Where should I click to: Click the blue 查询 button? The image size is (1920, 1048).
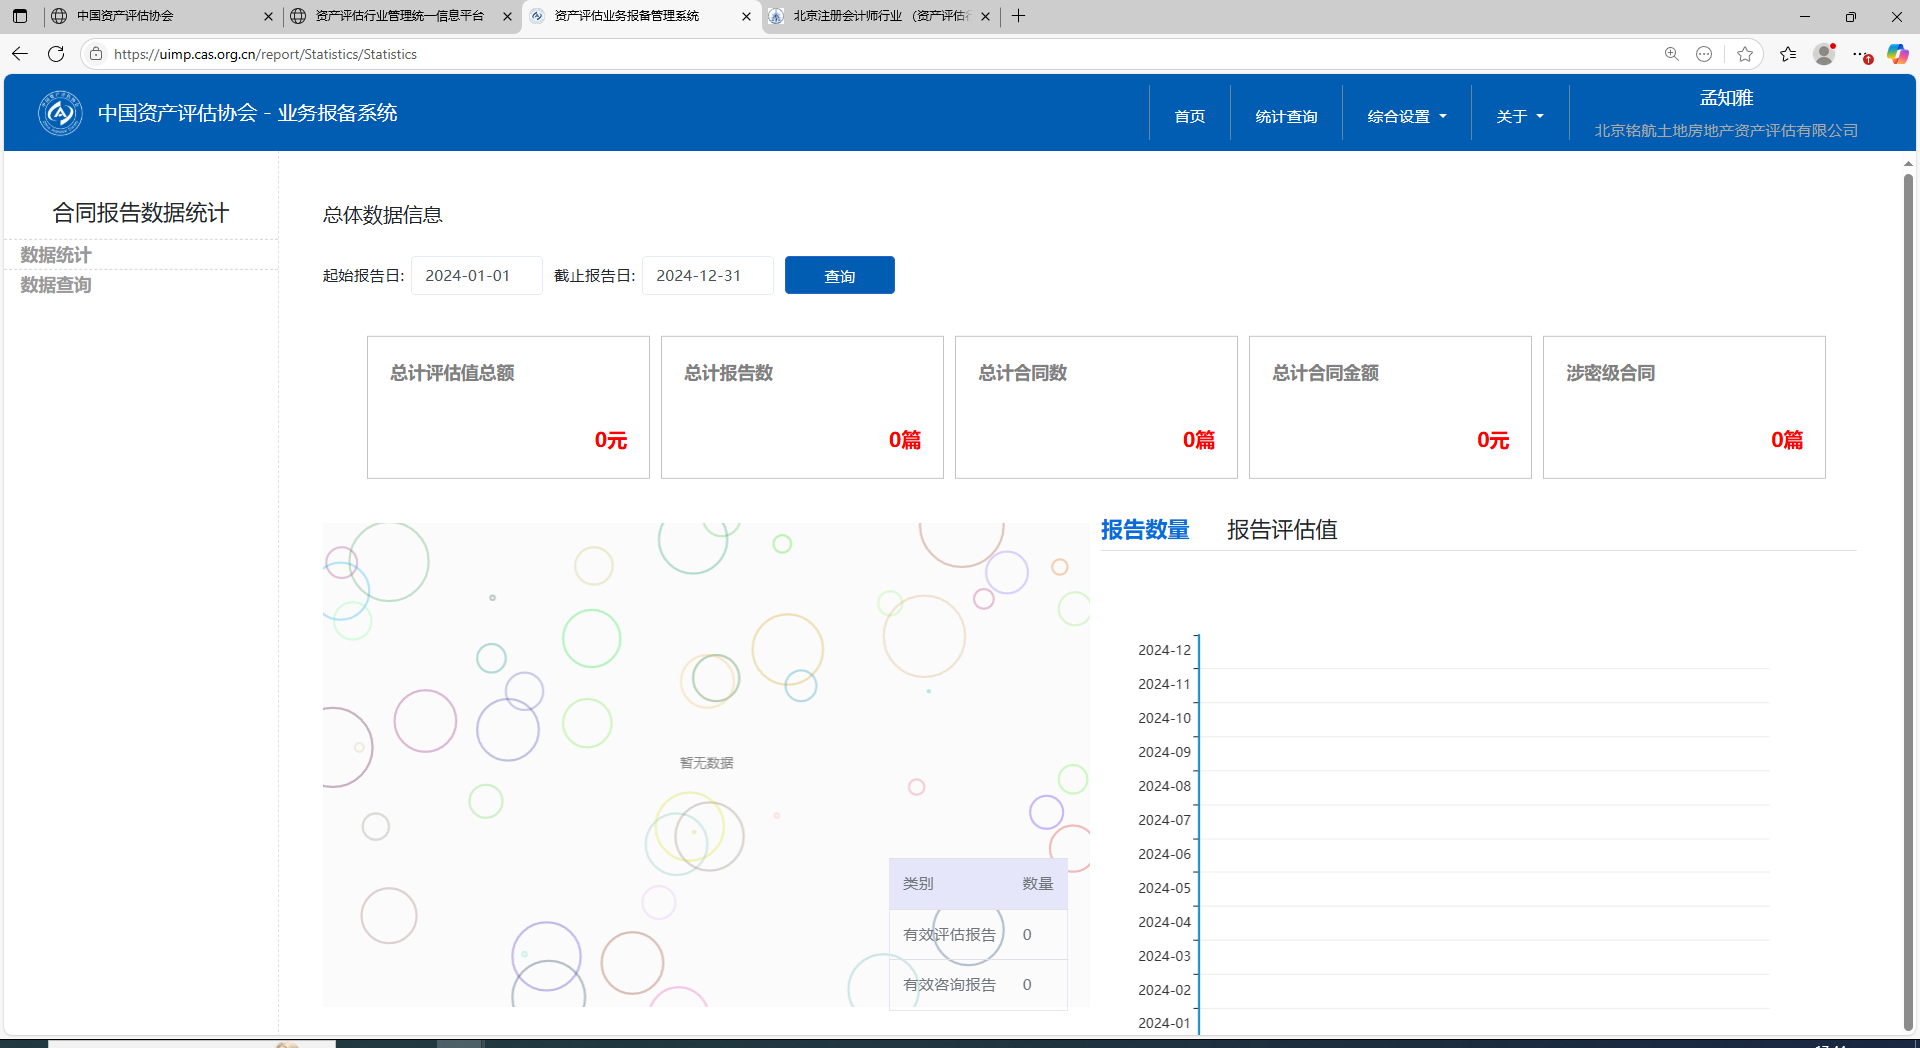[x=839, y=276]
